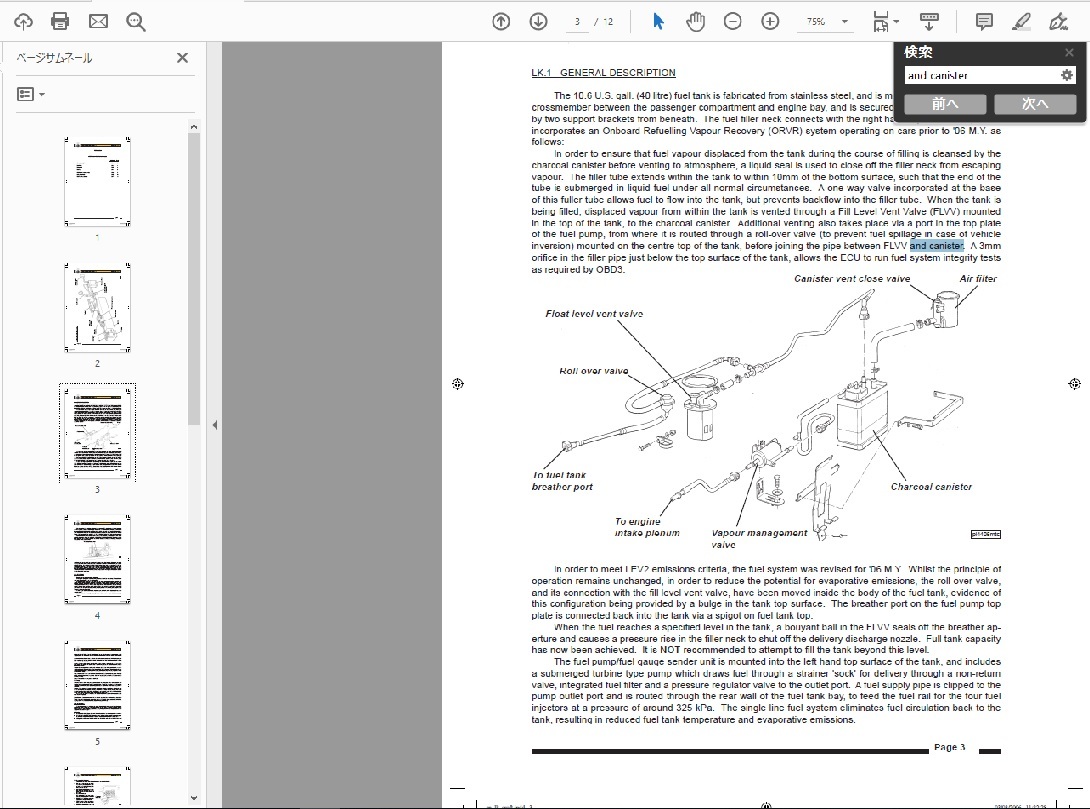Select page 3 thumbnail
The height and width of the screenshot is (809, 1090).
coord(97,433)
